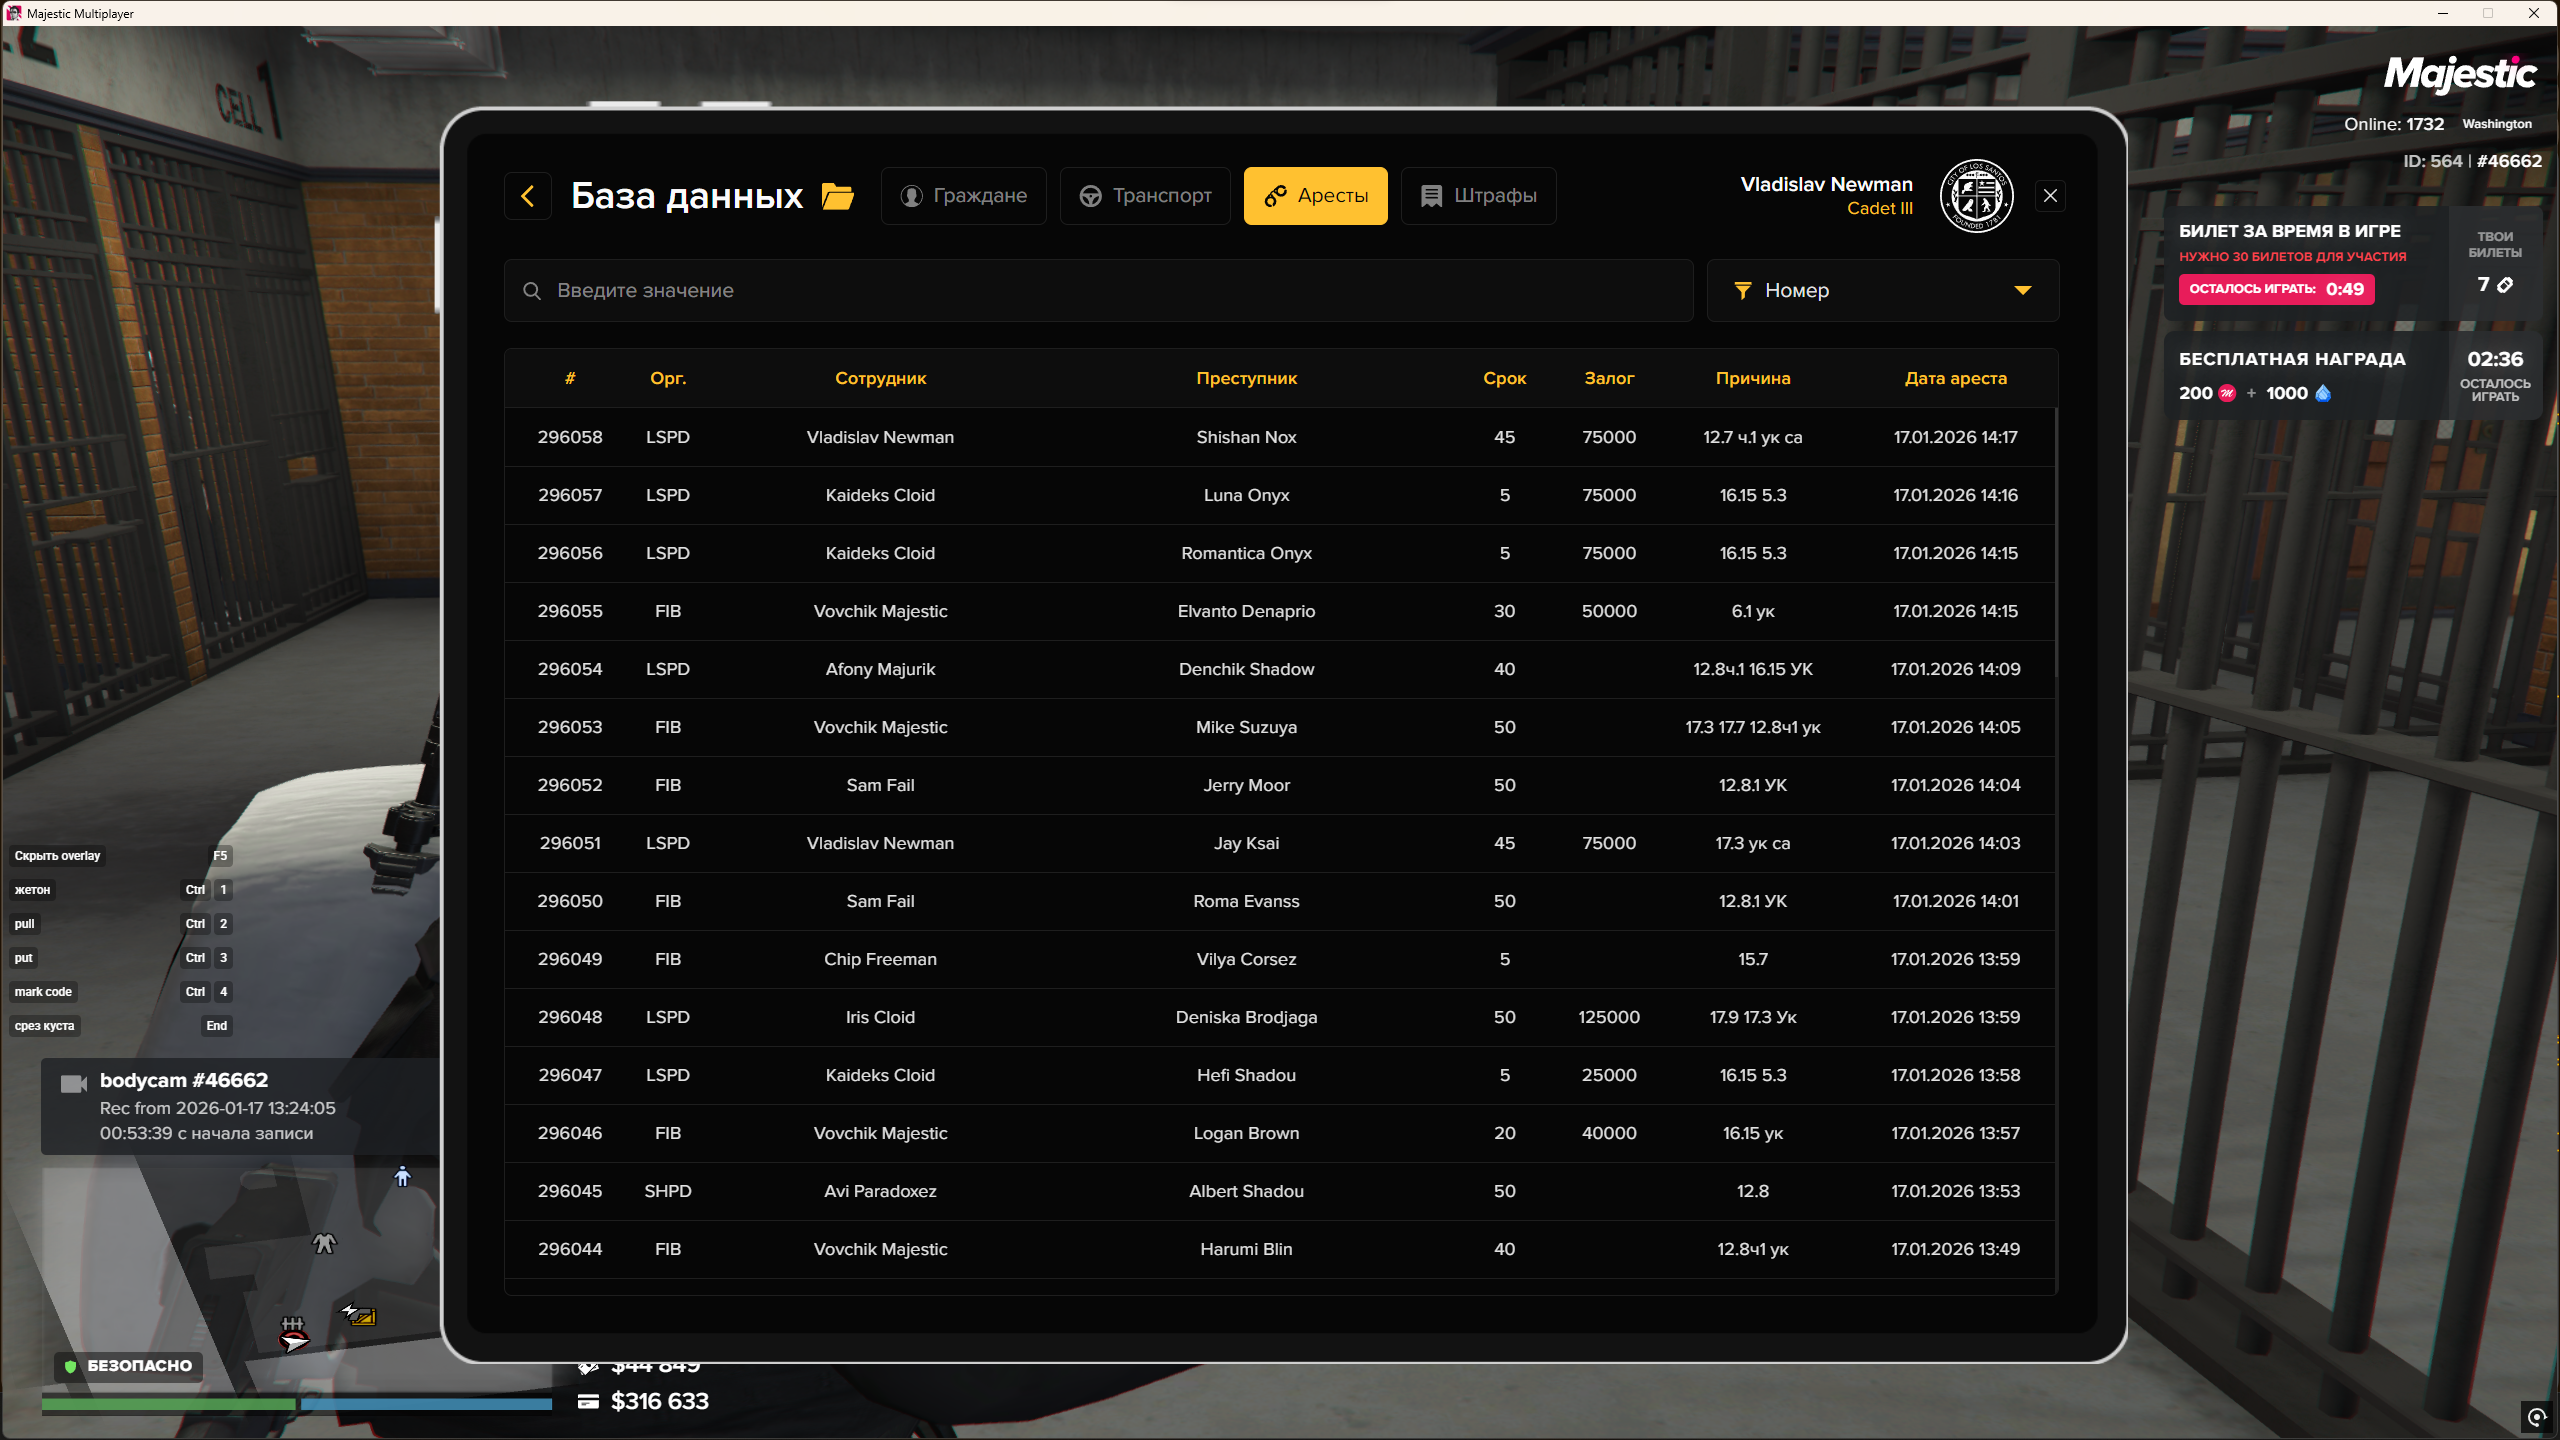
Task: Click the LSPD badge emblem avatar
Action: click(x=1976, y=196)
